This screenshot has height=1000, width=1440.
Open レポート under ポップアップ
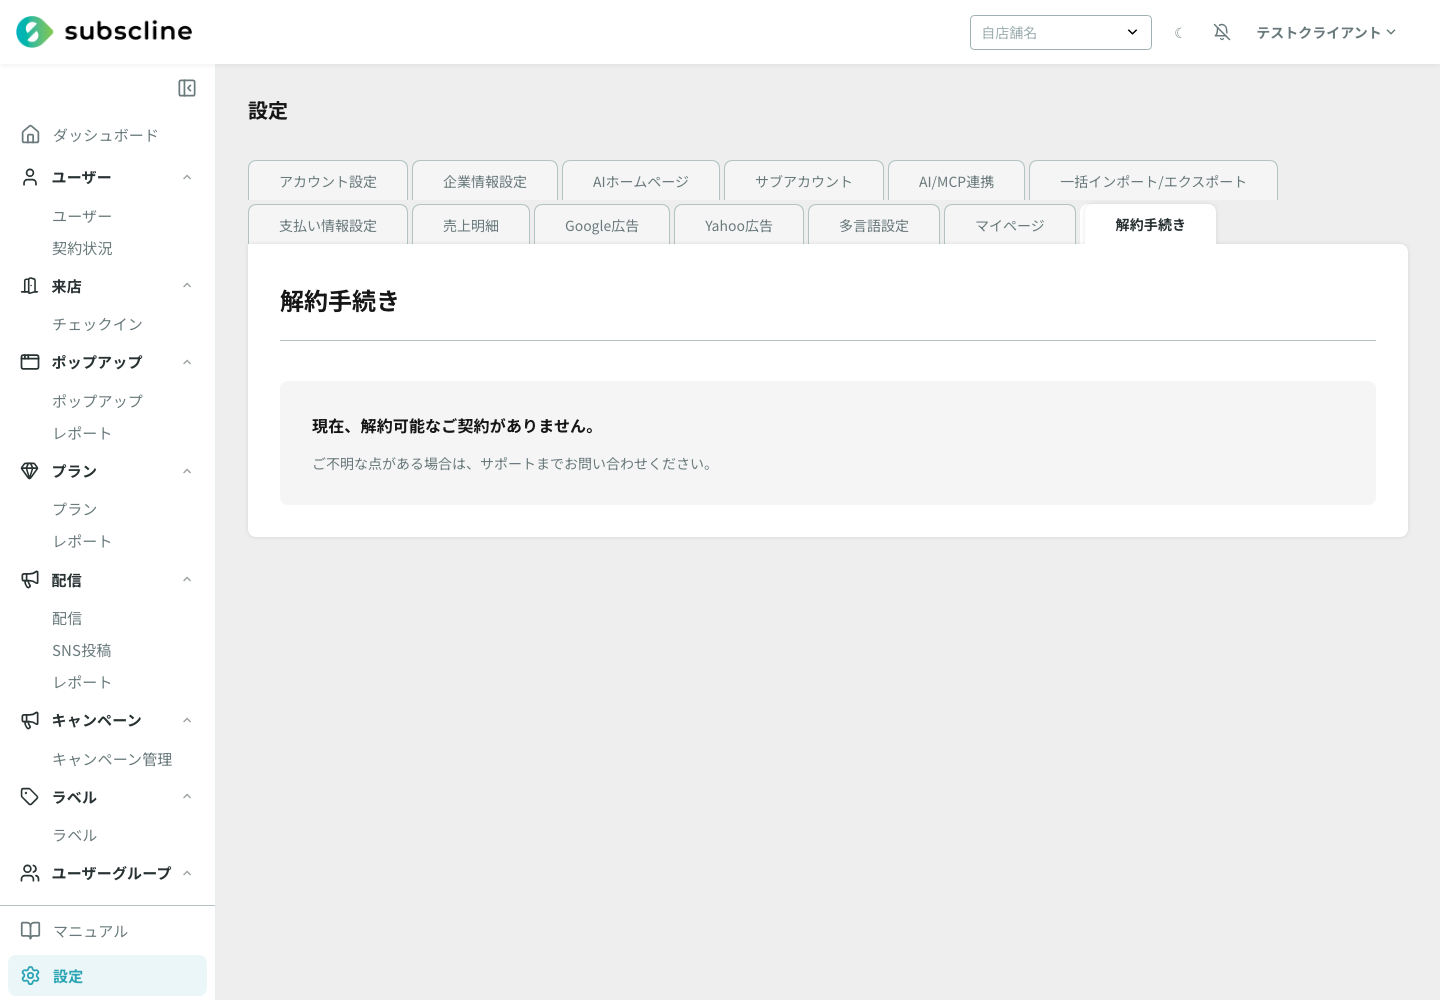[82, 433]
